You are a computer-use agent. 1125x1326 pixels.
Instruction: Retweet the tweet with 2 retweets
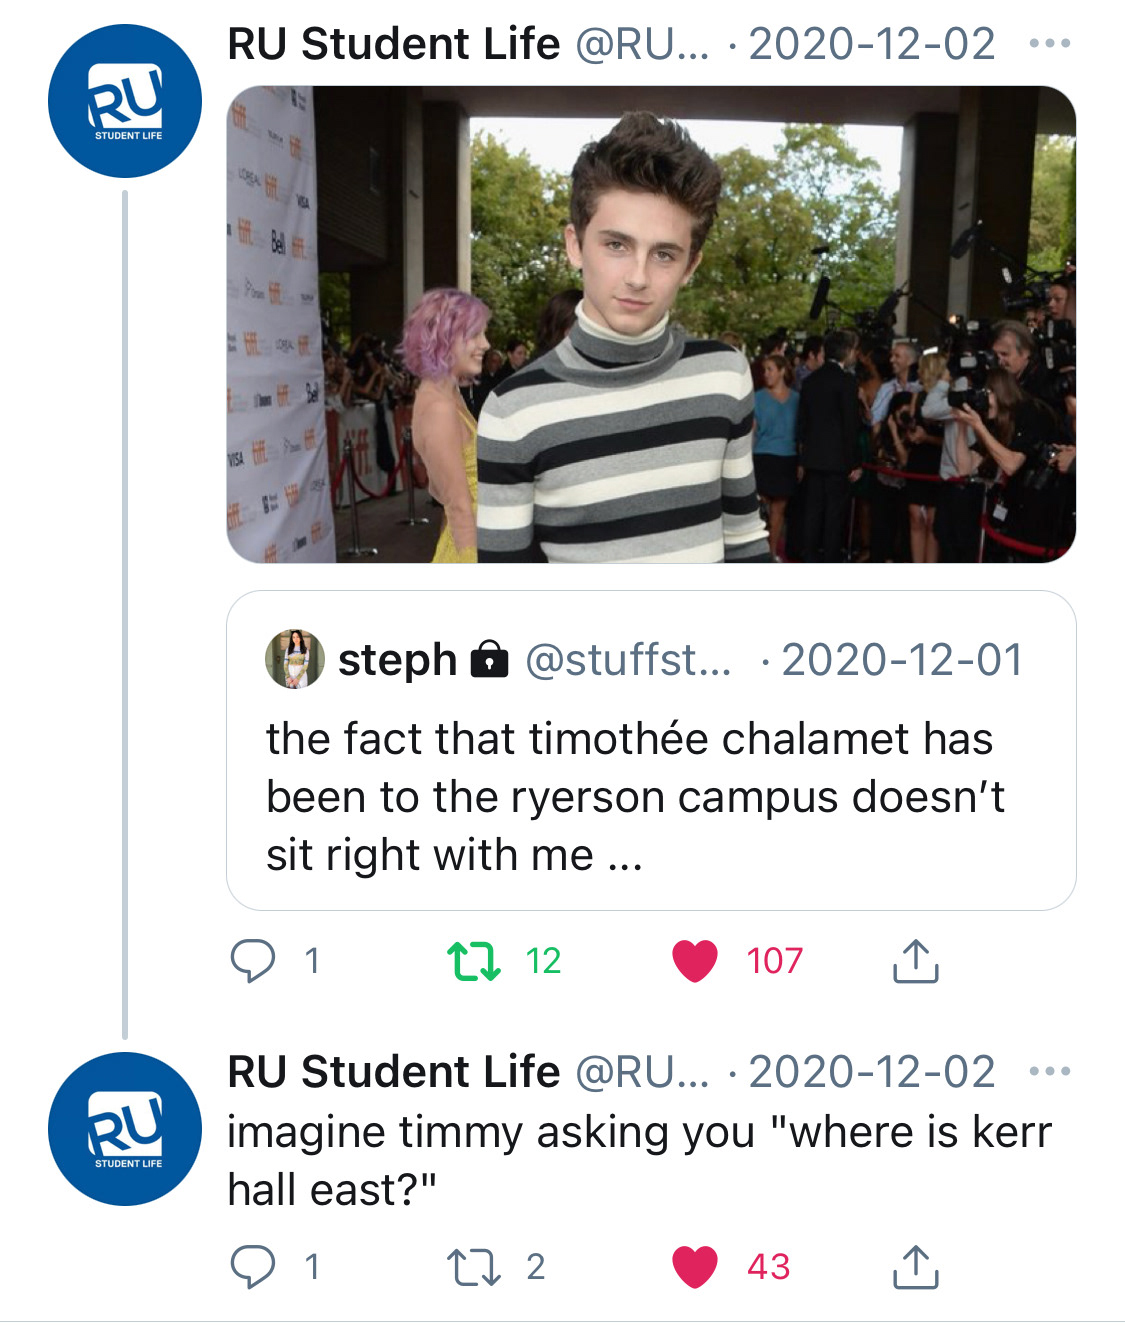473,1267
